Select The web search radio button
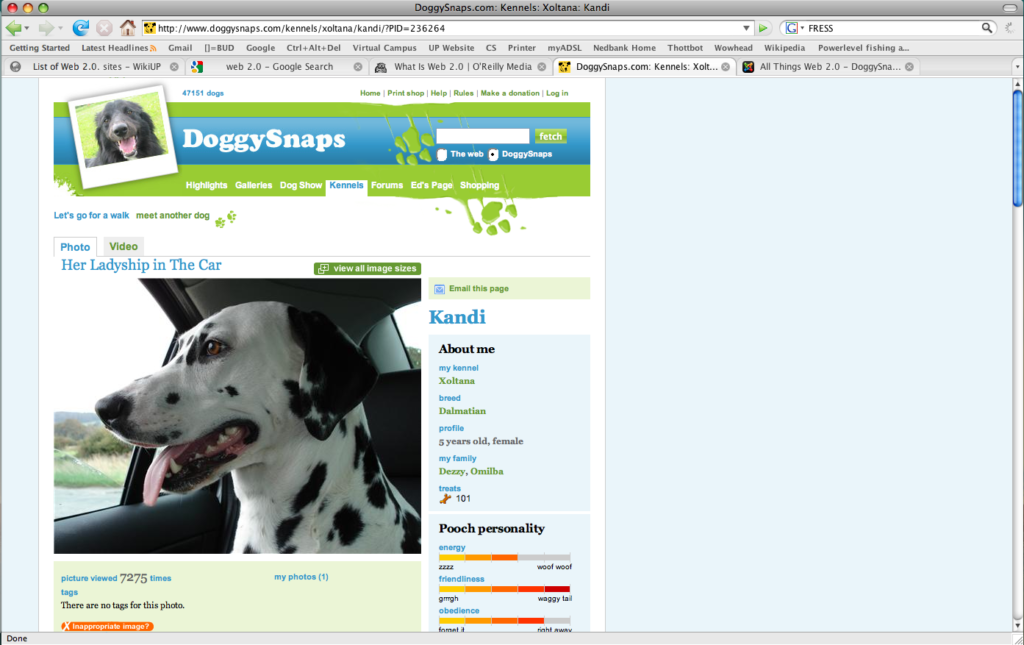Viewport: 1024px width, 645px height. click(x=442, y=153)
